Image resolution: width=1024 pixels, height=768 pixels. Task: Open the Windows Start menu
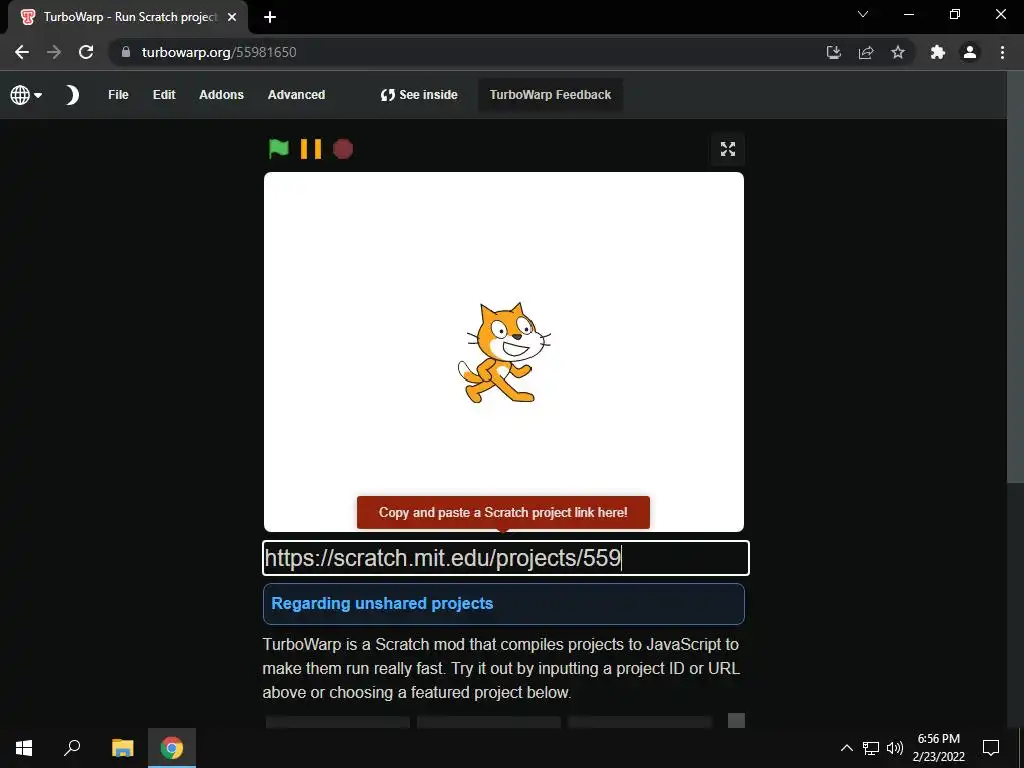24,748
